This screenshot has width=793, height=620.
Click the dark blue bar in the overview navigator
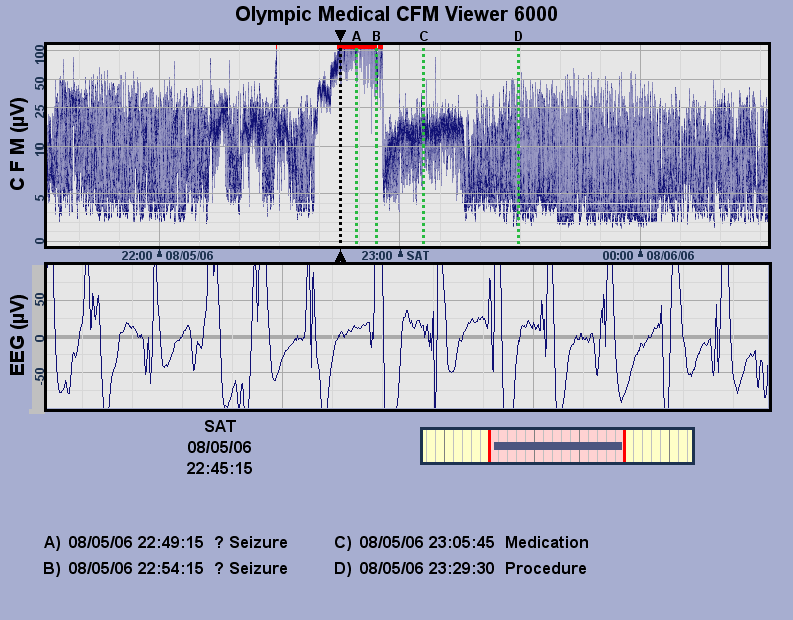click(558, 446)
